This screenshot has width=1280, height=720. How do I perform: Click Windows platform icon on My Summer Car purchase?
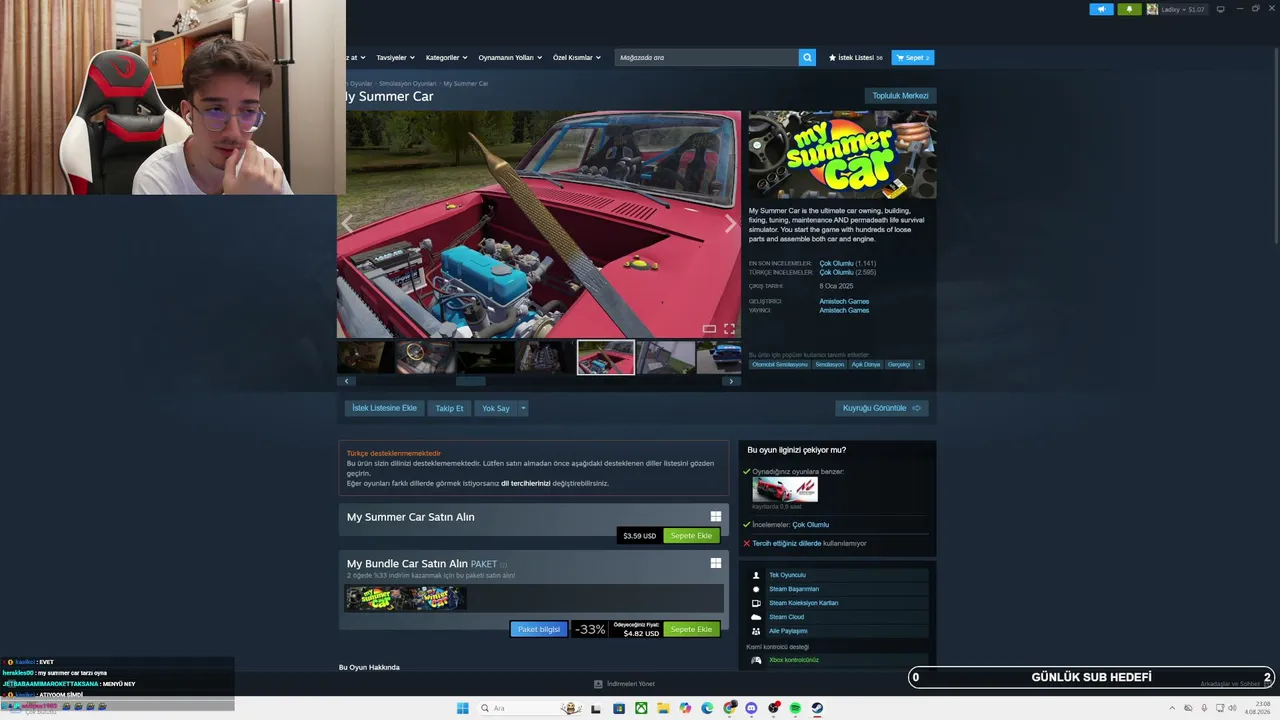(716, 517)
